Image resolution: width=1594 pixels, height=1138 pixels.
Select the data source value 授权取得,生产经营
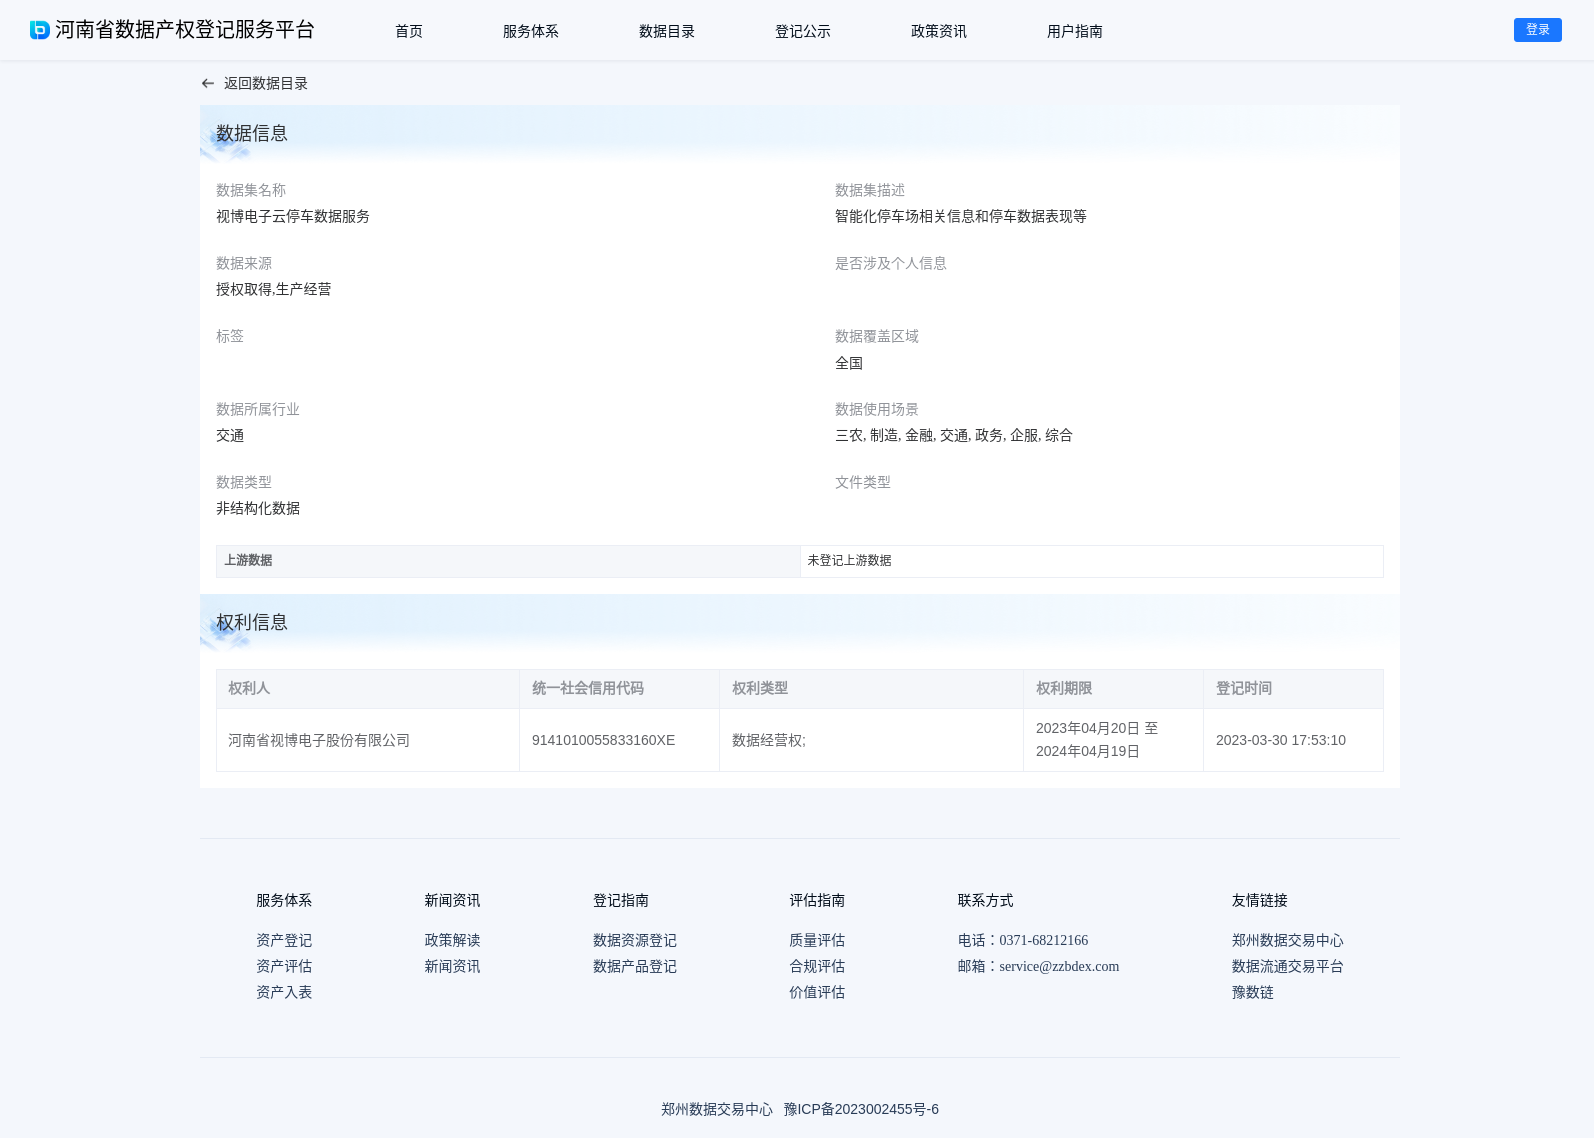point(274,289)
